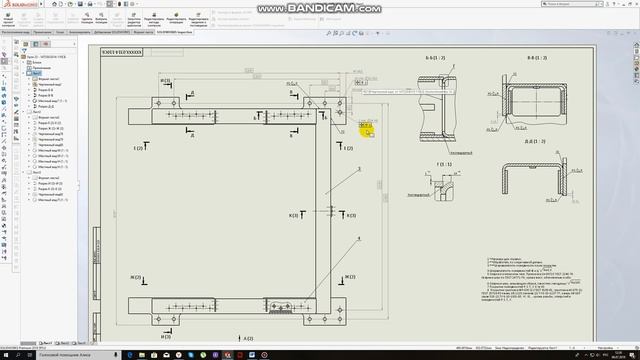Image resolution: width=640 pixels, height=360 pixels.
Task: Click the New document icon
Action: click(61, 4)
